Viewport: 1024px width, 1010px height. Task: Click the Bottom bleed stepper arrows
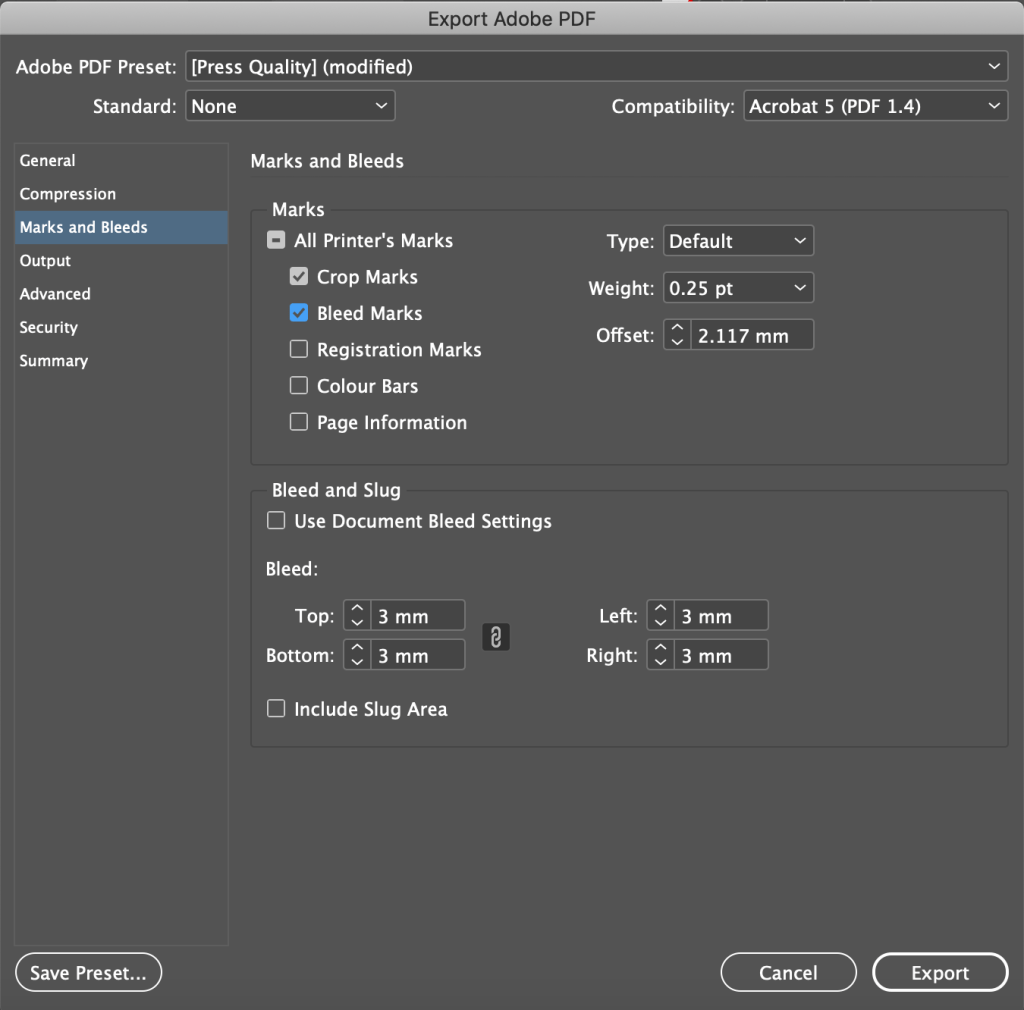point(357,656)
